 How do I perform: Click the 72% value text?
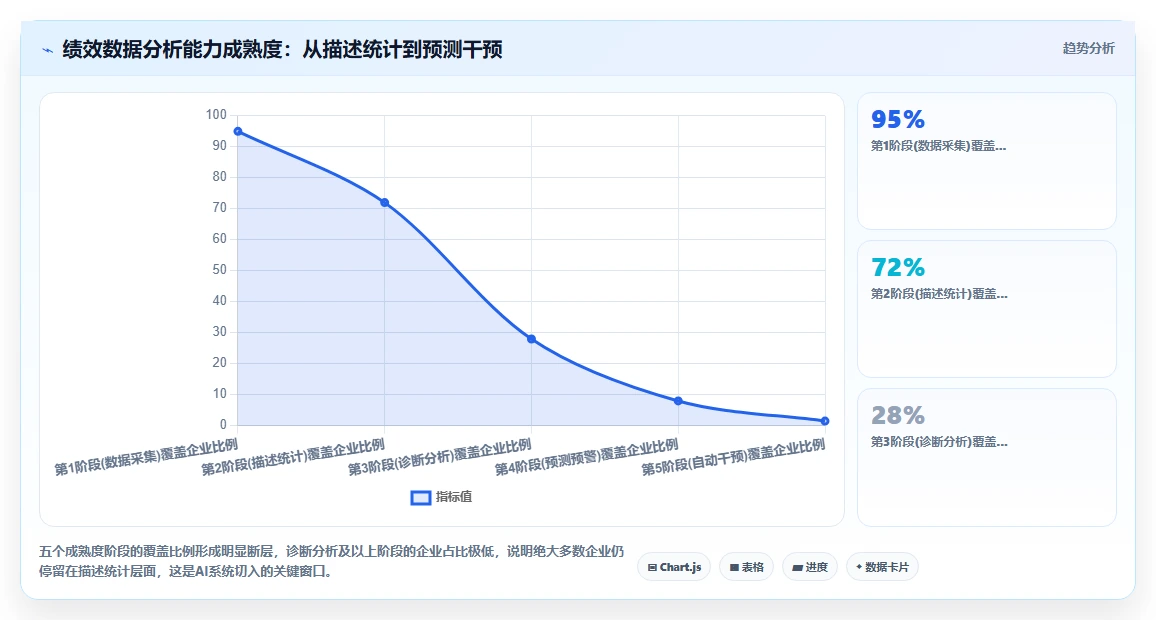(897, 268)
